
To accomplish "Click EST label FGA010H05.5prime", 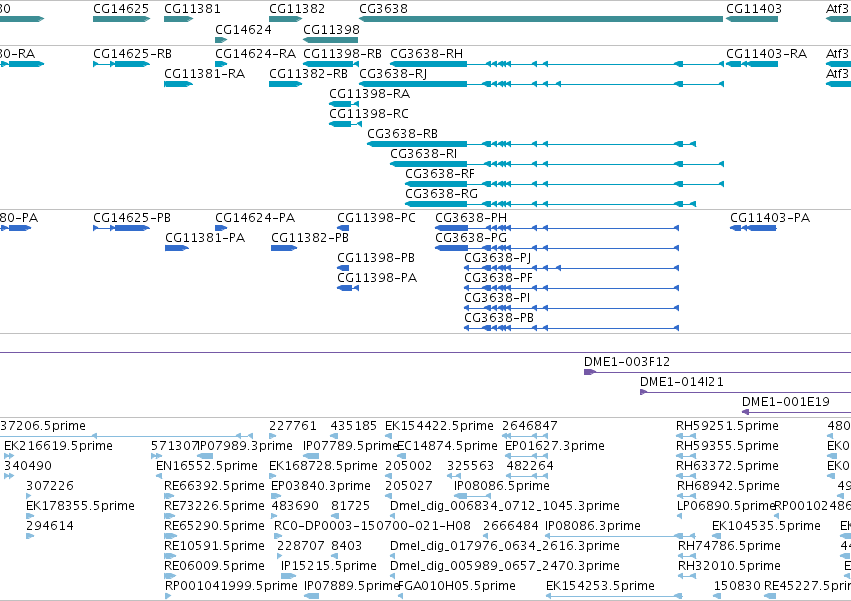I will tap(457, 586).
